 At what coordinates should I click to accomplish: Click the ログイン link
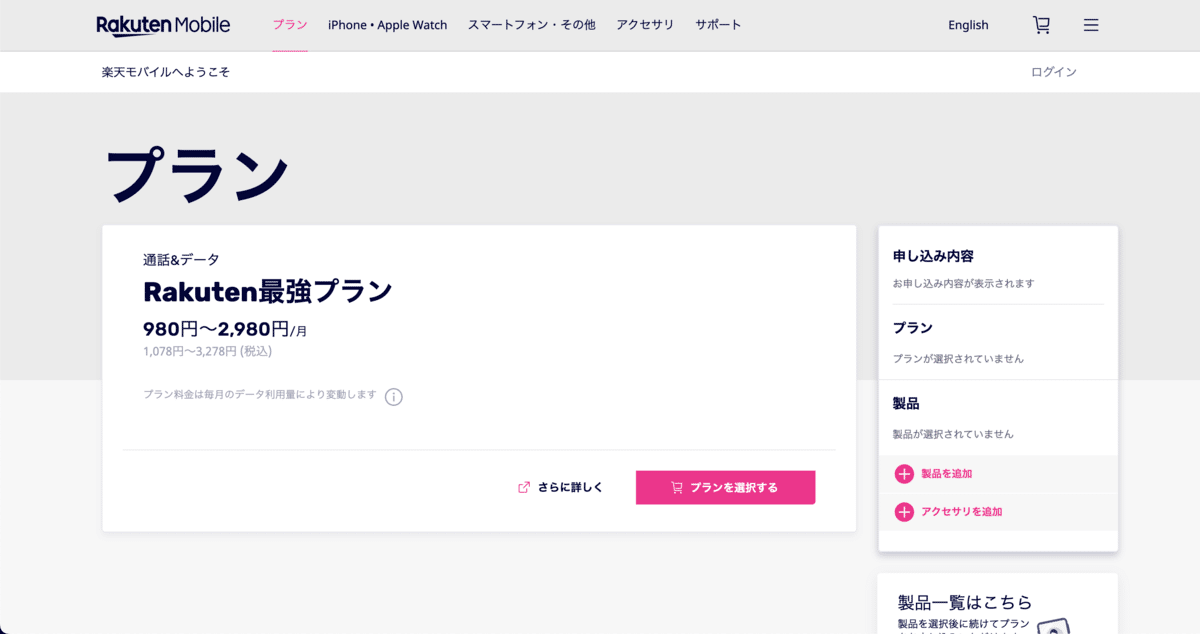[x=1054, y=72]
